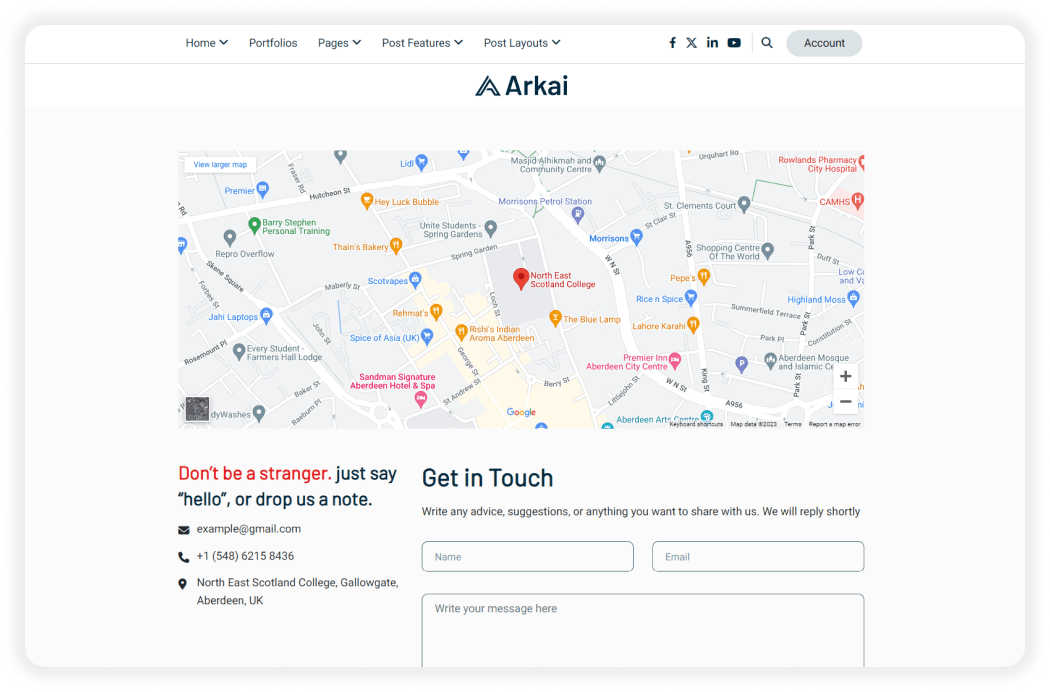Expand the Home dropdown menu
Viewport: 1050px width, 692px height.
pos(207,43)
